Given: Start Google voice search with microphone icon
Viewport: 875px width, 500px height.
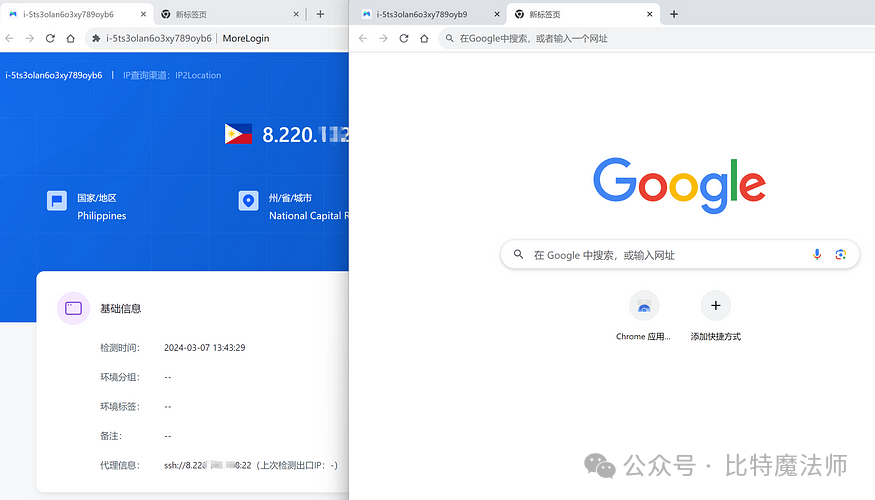Looking at the screenshot, I should [x=817, y=254].
